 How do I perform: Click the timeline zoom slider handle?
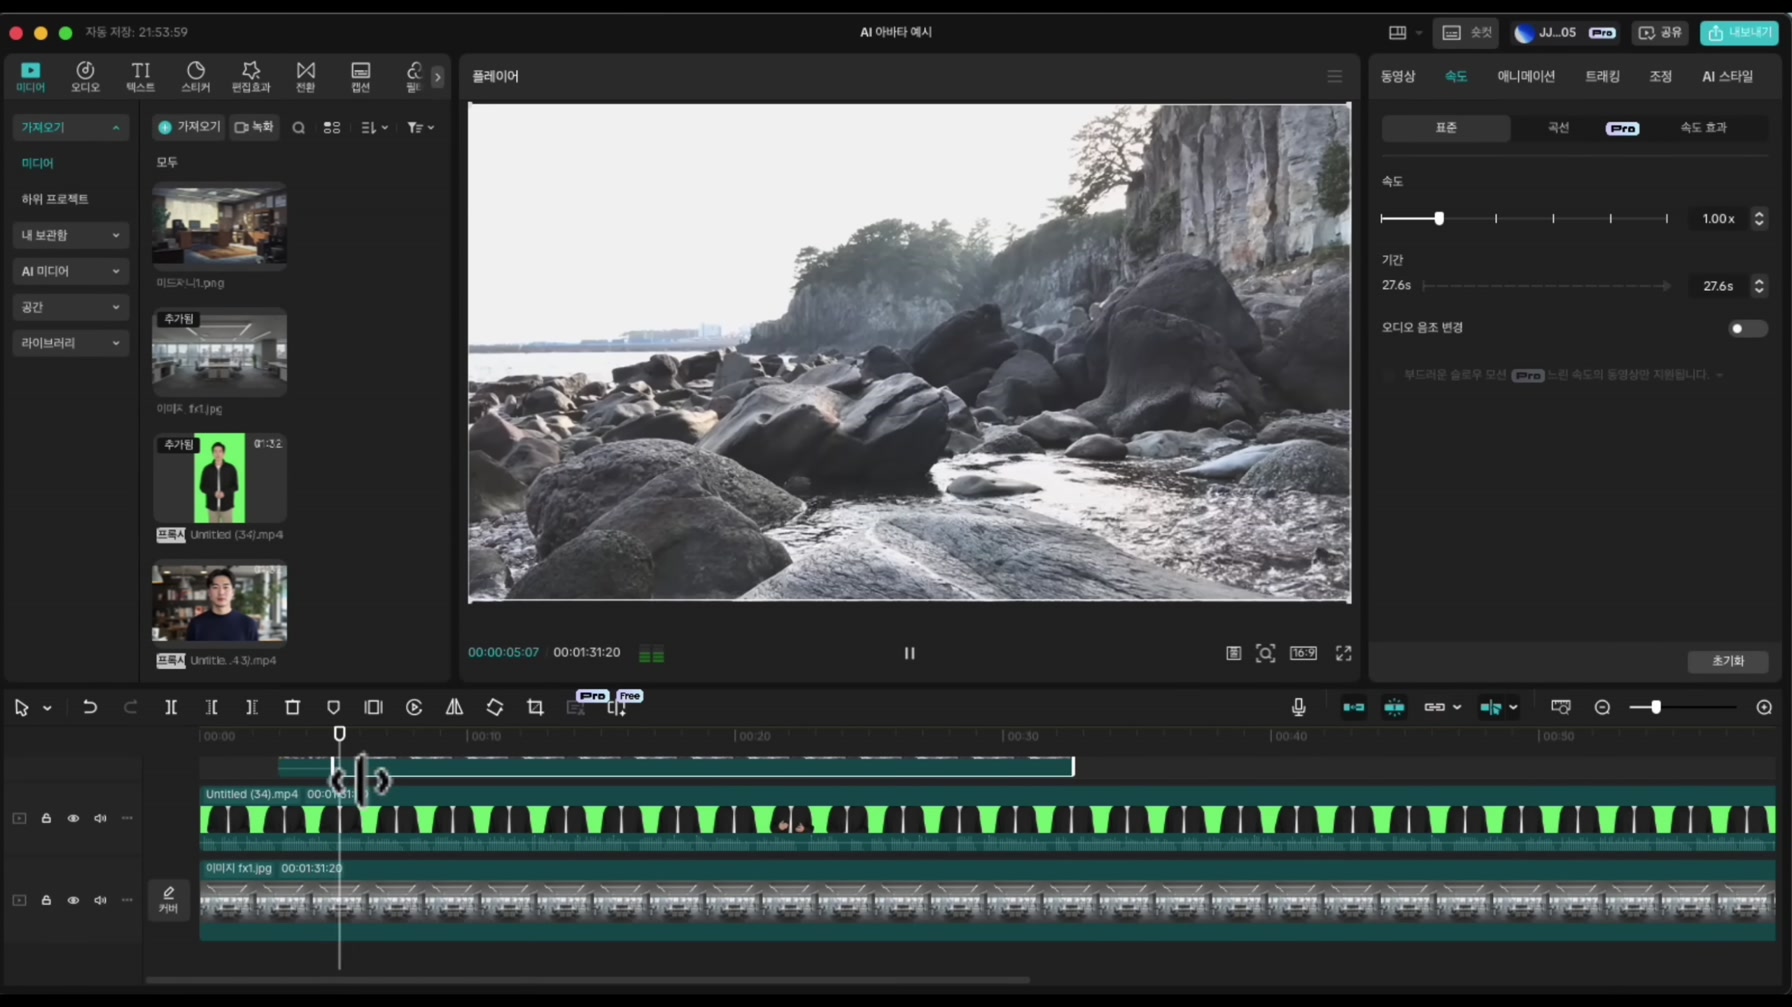[x=1656, y=707]
